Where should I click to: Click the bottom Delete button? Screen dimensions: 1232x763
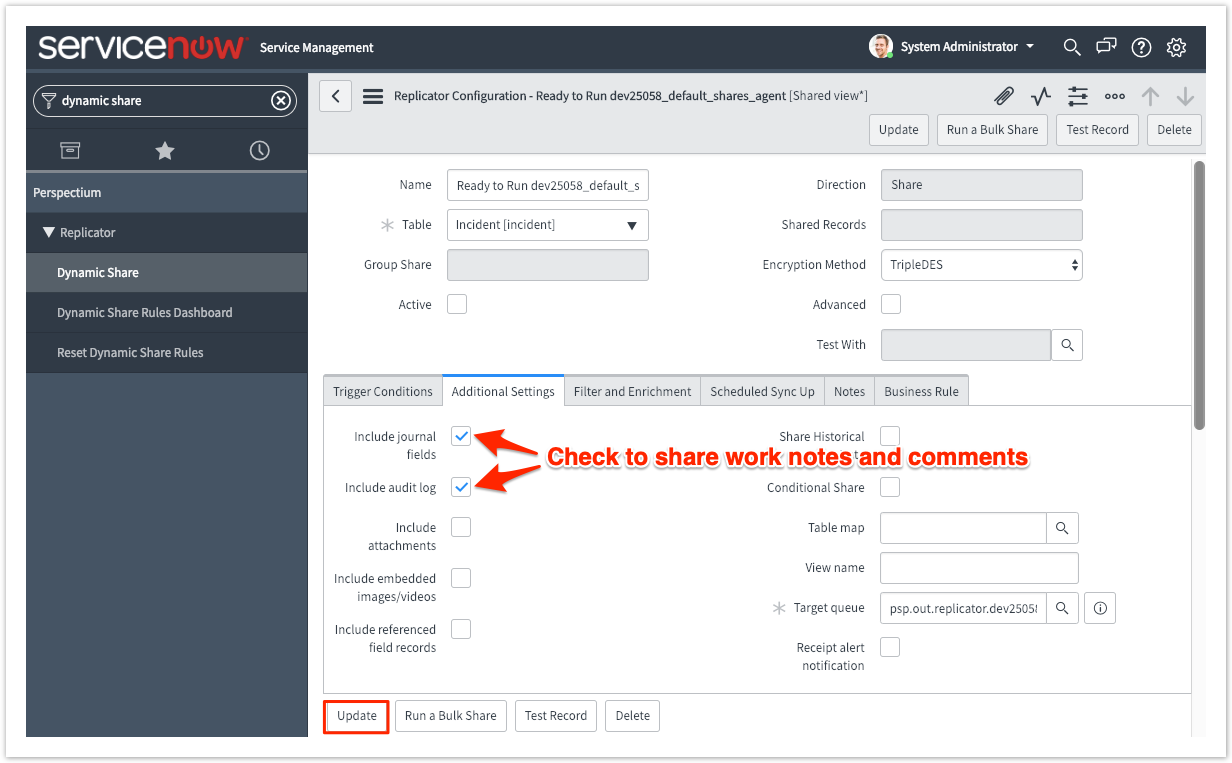pos(633,716)
